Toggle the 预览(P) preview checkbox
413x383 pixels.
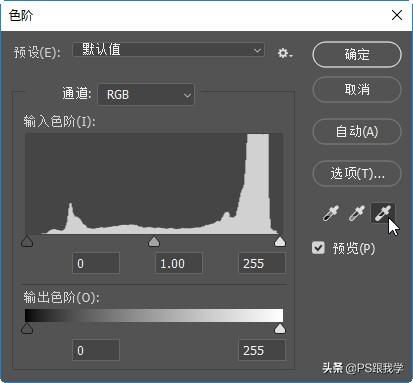pyautogui.click(x=318, y=248)
